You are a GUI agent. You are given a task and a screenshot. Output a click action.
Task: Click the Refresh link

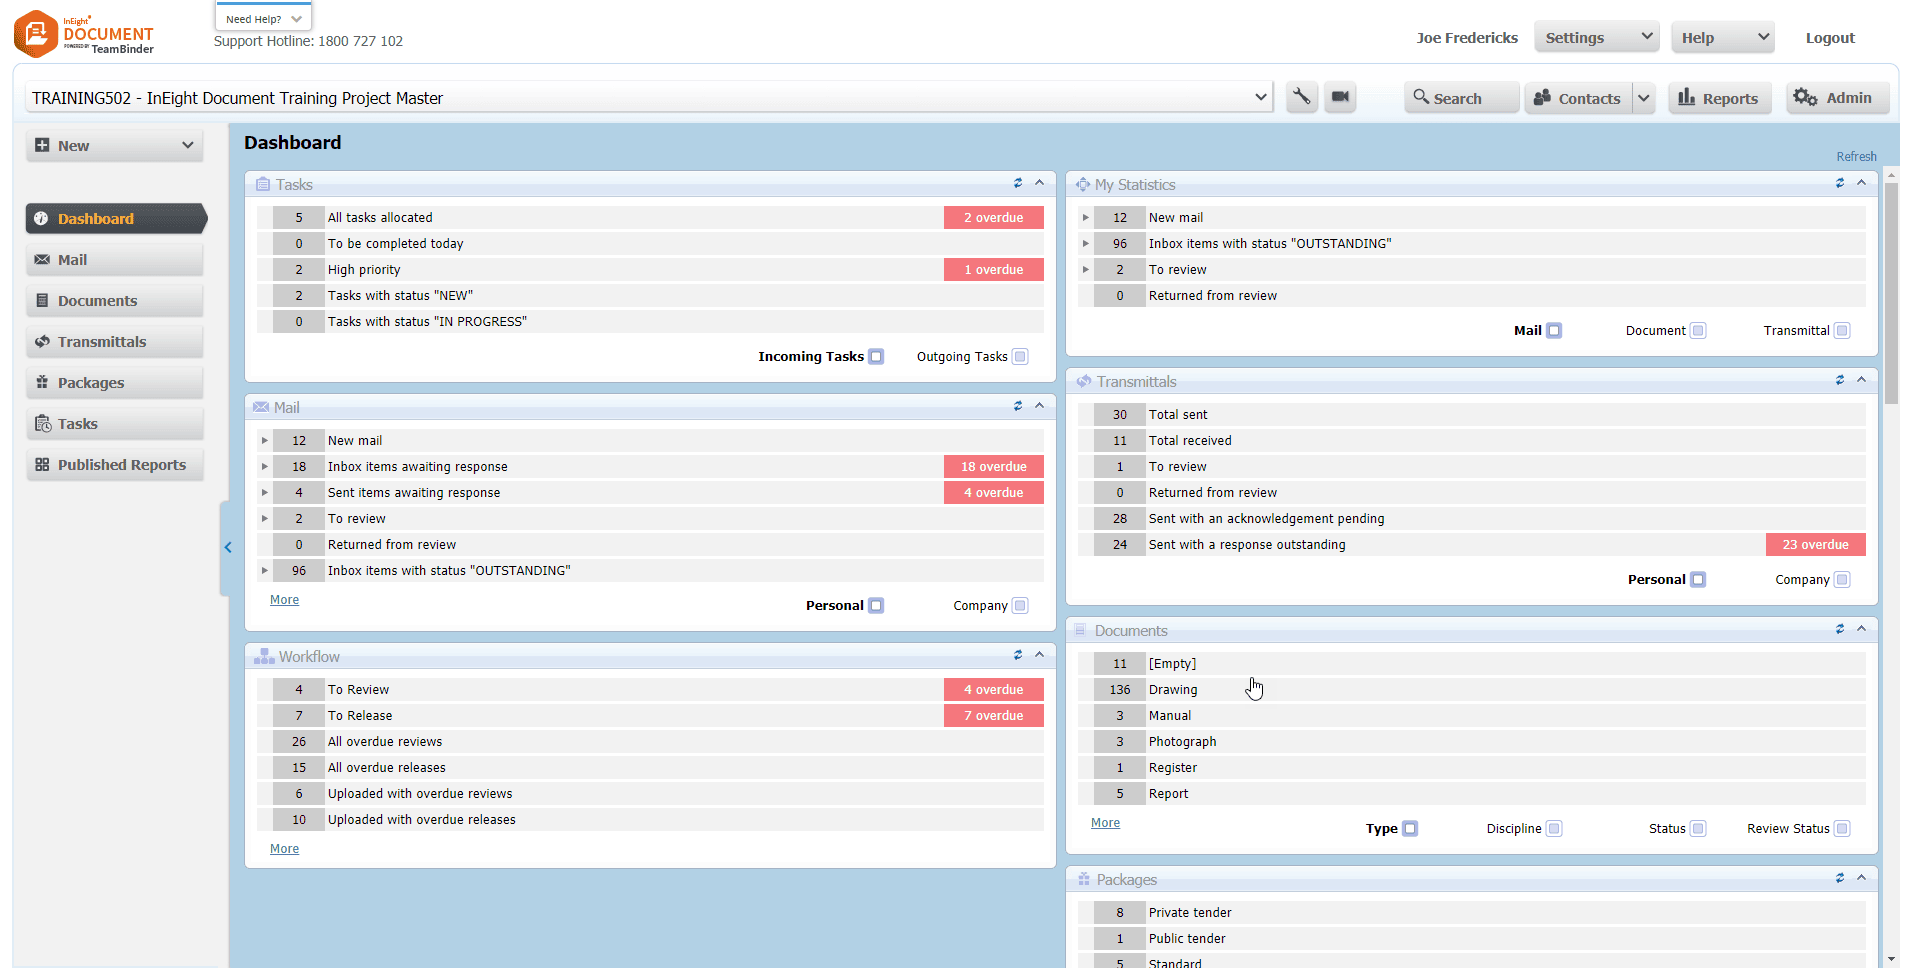click(1856, 157)
